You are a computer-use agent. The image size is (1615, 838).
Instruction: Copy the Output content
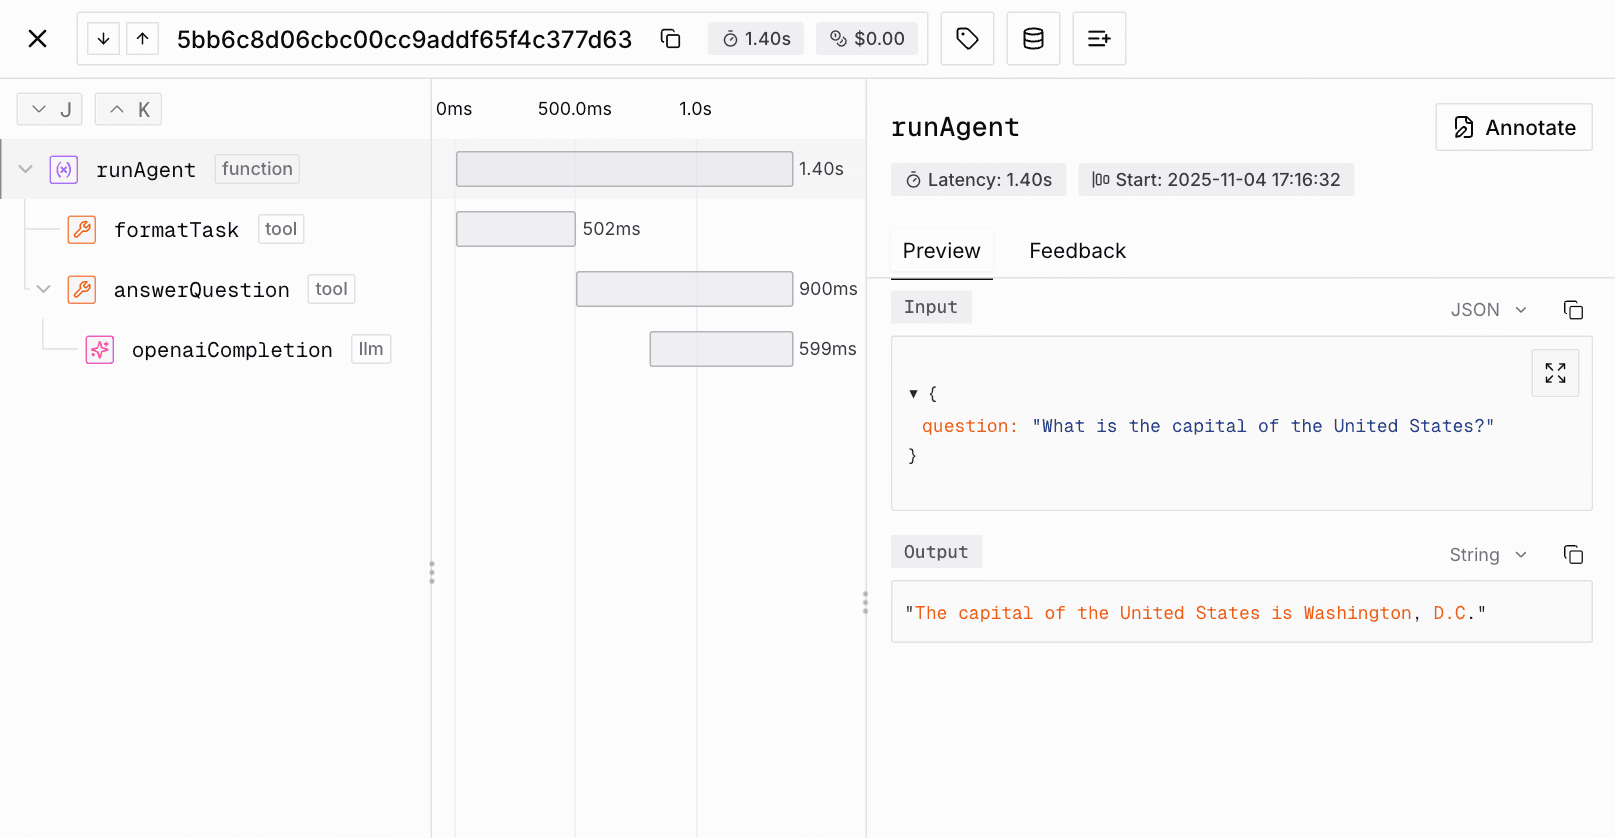(1573, 555)
